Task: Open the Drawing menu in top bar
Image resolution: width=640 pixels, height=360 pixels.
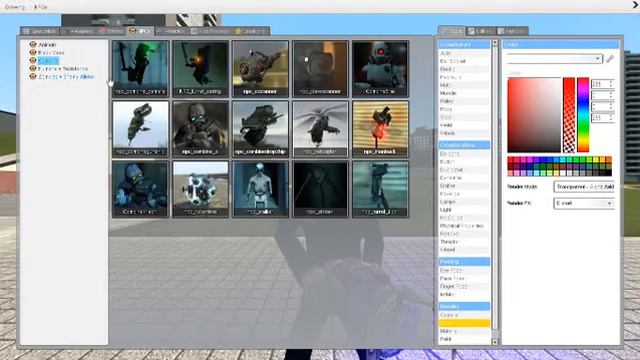Action: (x=15, y=7)
